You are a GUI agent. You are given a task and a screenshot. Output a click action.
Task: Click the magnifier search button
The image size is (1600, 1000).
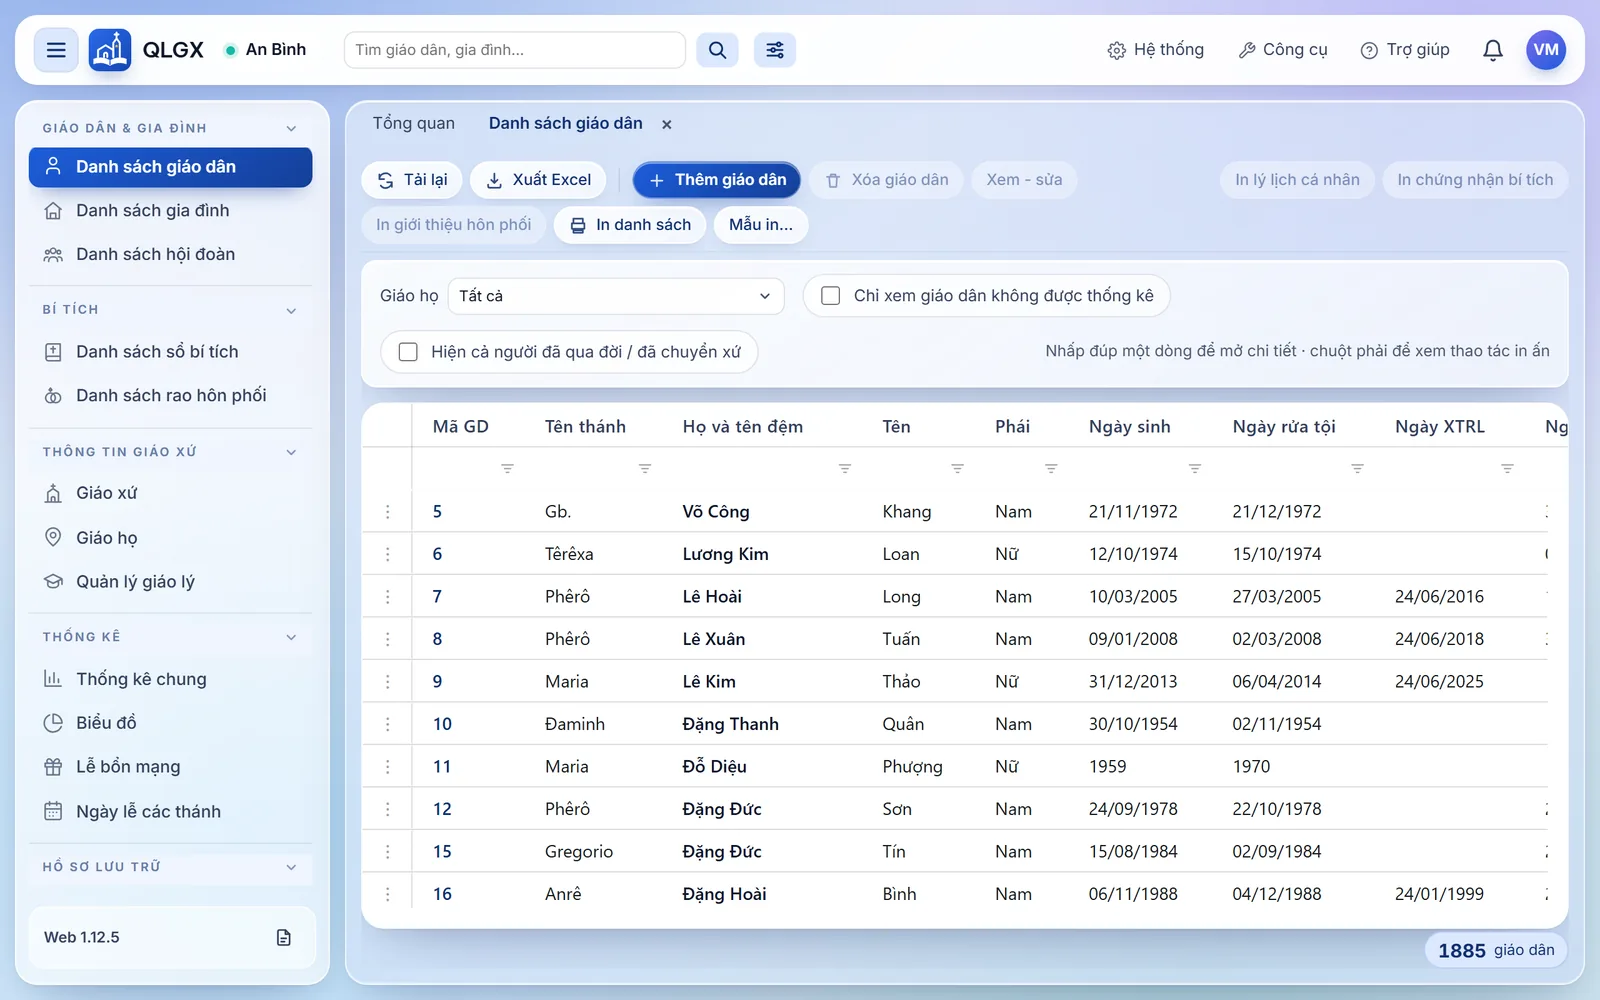(717, 50)
